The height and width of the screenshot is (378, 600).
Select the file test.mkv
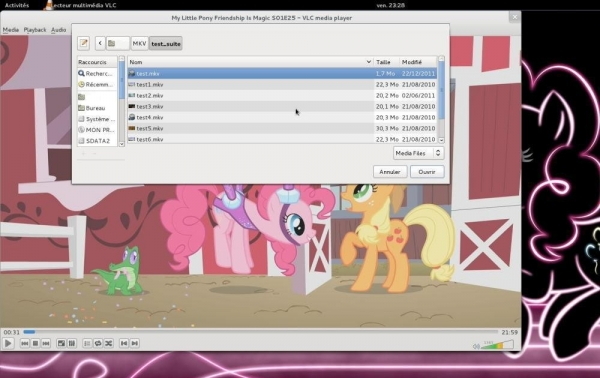(282, 73)
